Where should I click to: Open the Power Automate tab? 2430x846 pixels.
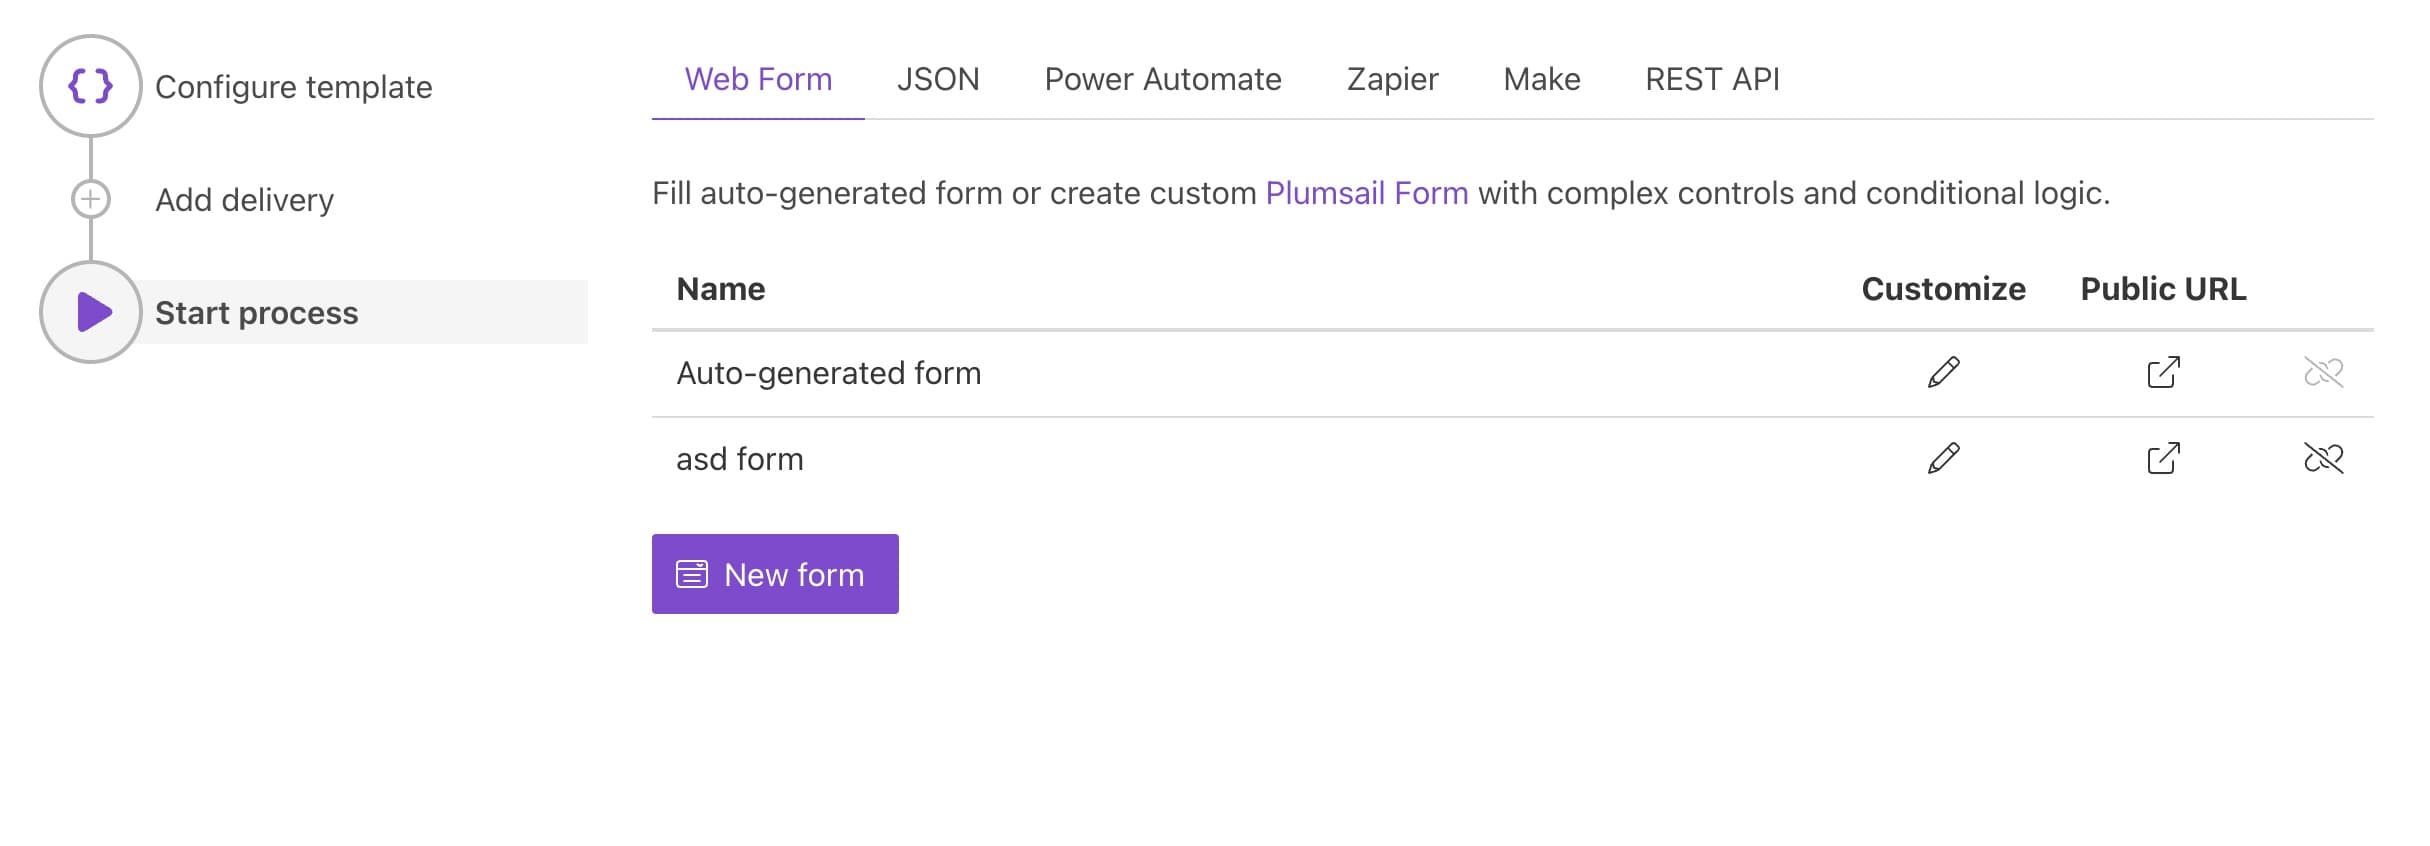pos(1162,79)
